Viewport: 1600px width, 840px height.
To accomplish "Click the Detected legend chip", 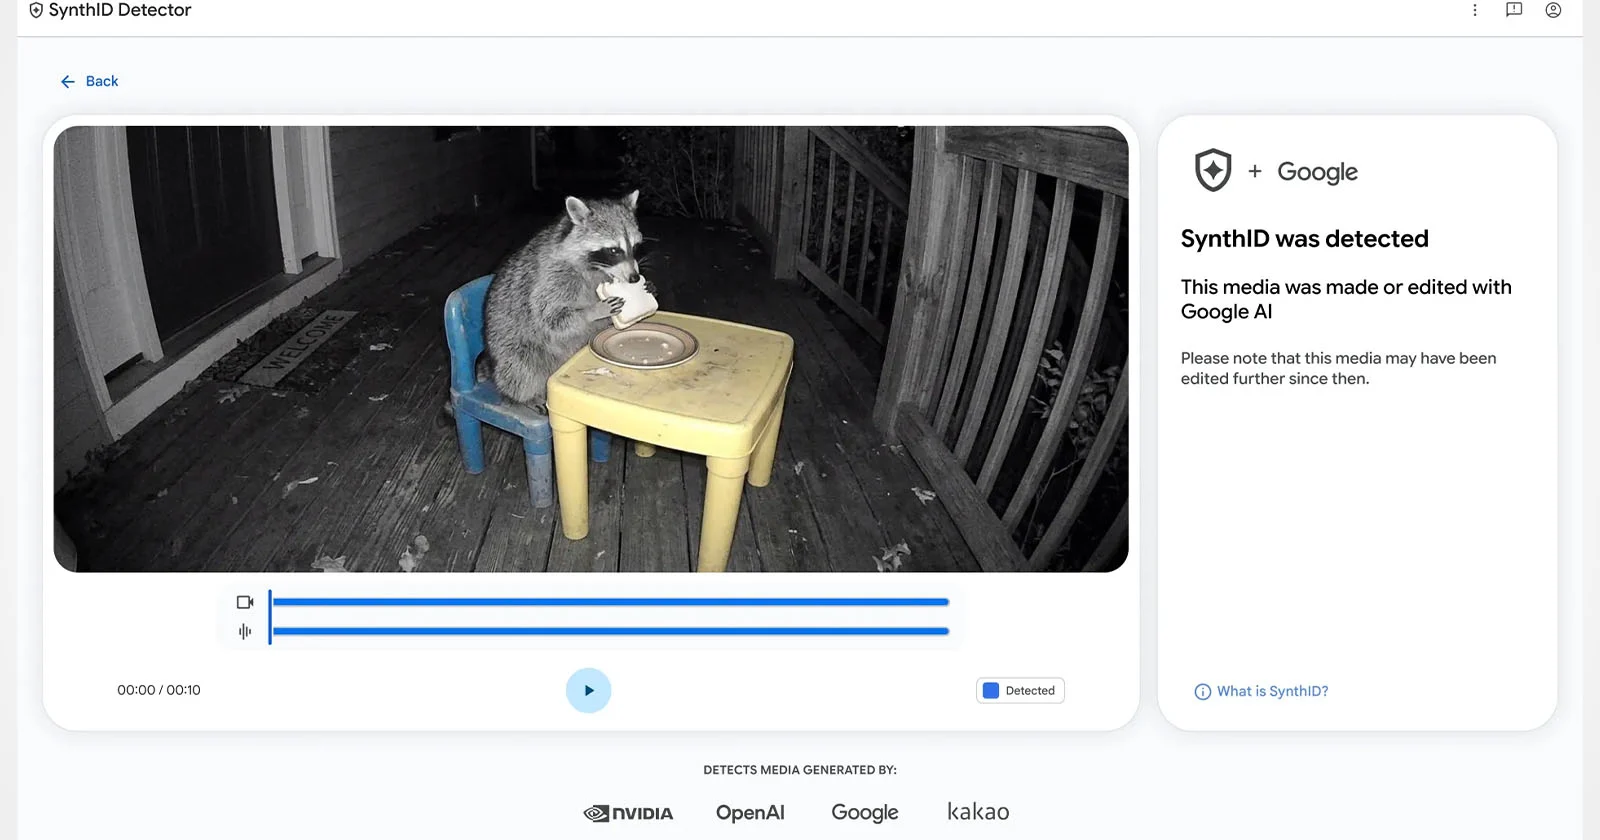I will (x=1020, y=690).
